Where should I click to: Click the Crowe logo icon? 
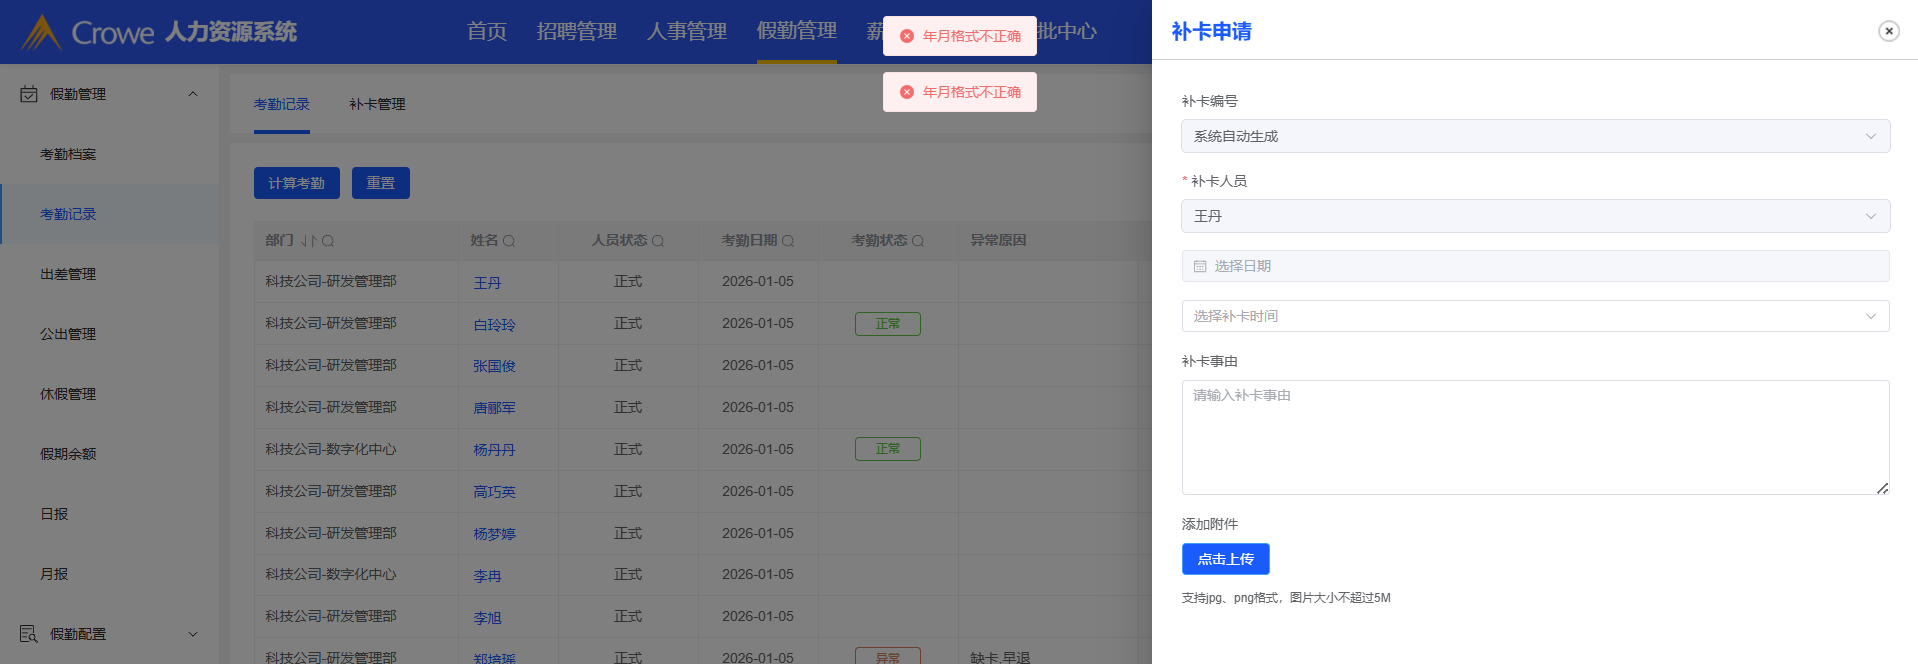coord(41,32)
